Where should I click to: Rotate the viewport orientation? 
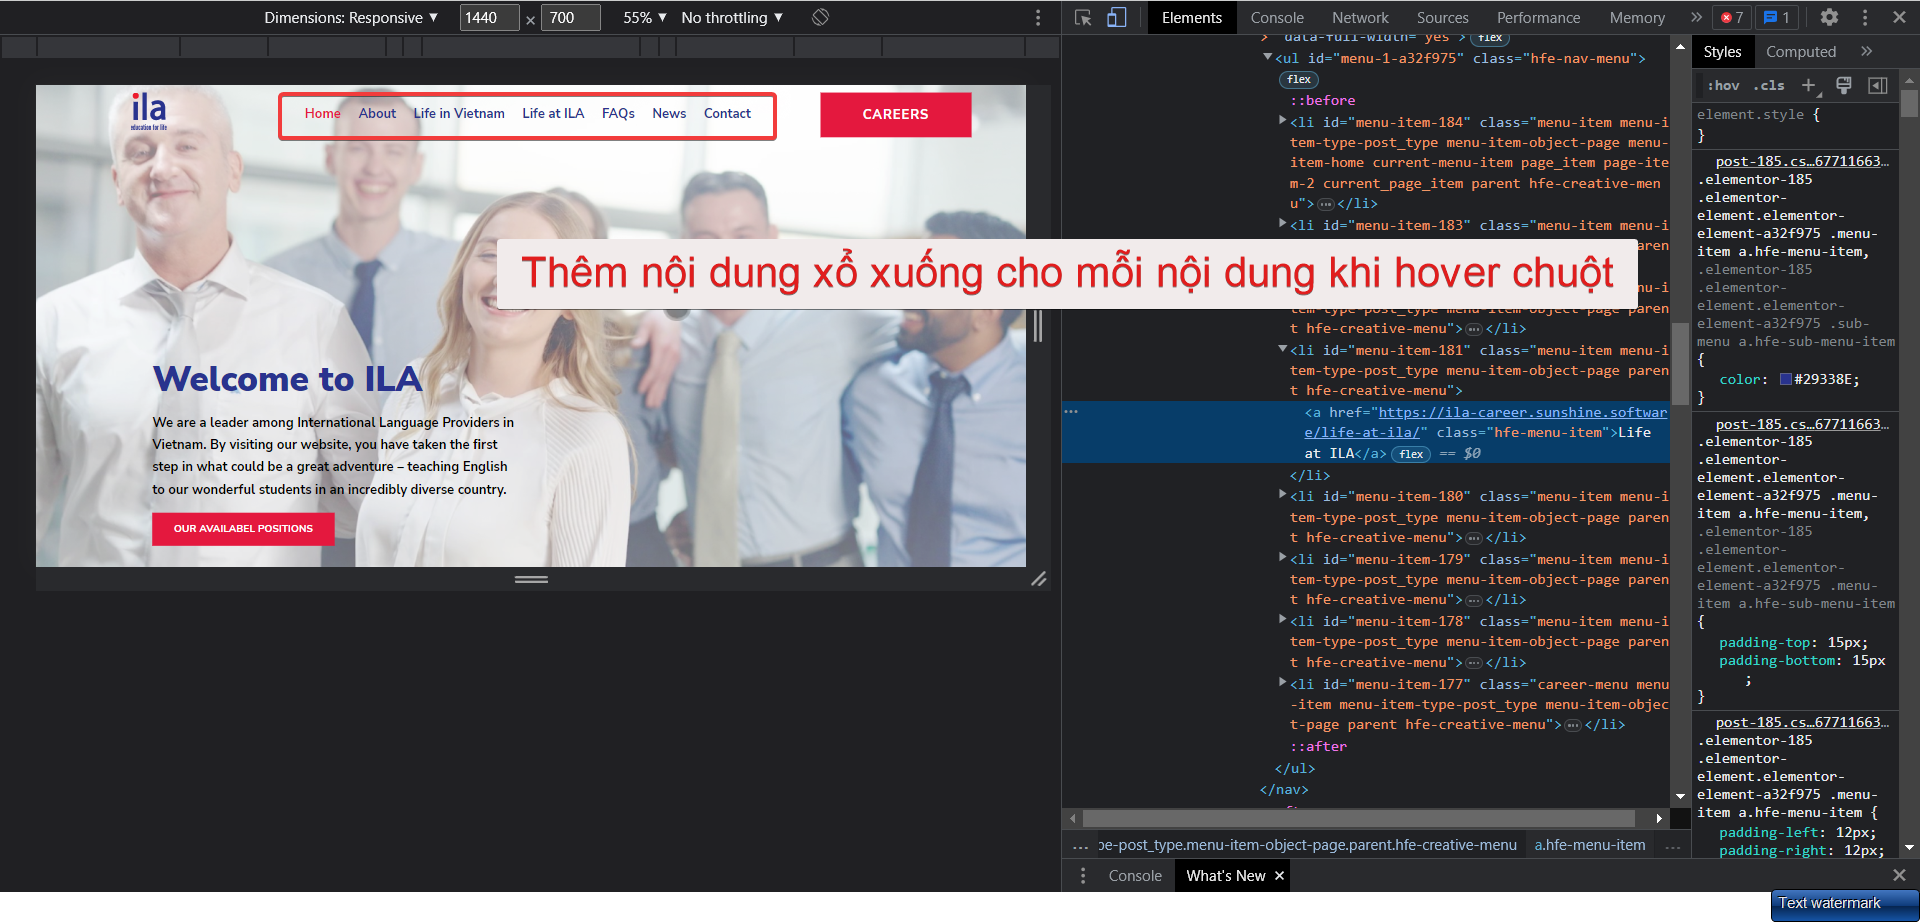[820, 17]
